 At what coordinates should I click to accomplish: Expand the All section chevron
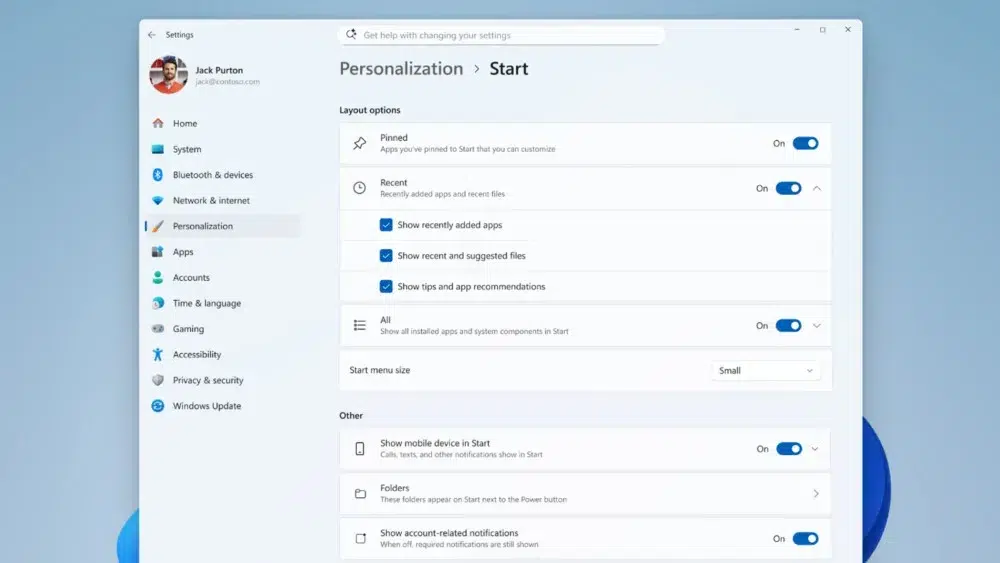coord(817,326)
